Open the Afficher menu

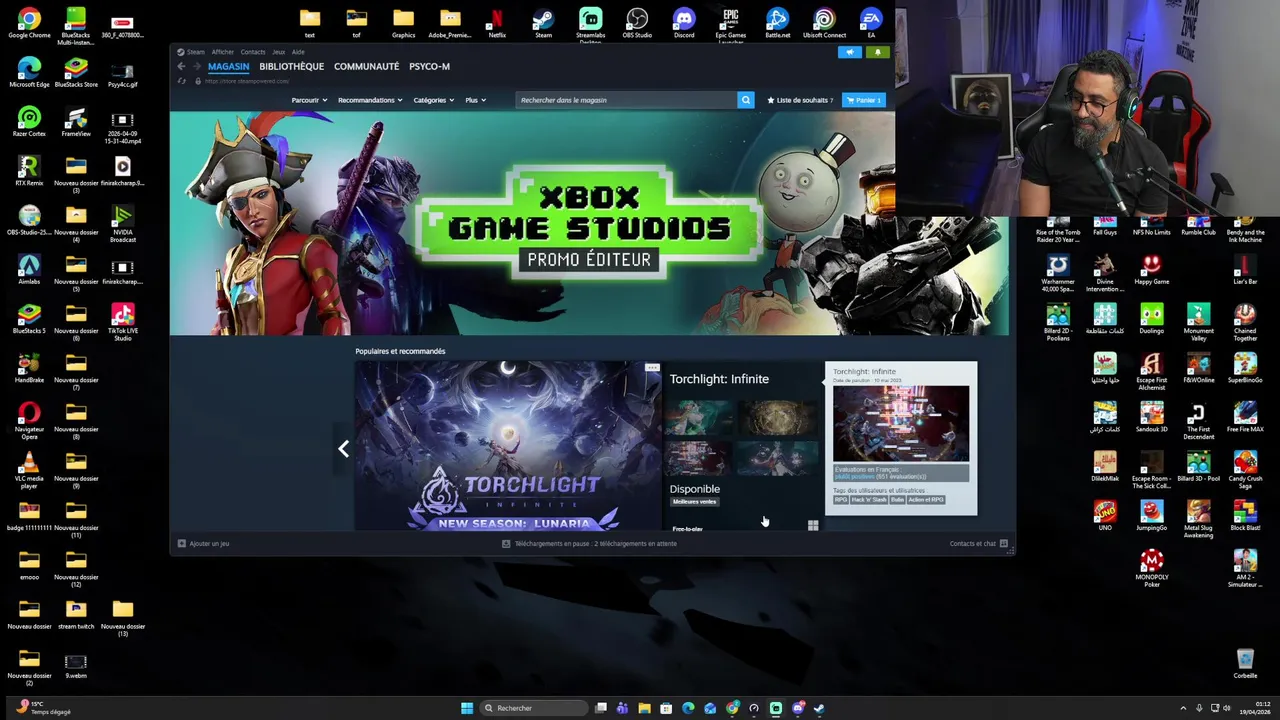pyautogui.click(x=222, y=52)
